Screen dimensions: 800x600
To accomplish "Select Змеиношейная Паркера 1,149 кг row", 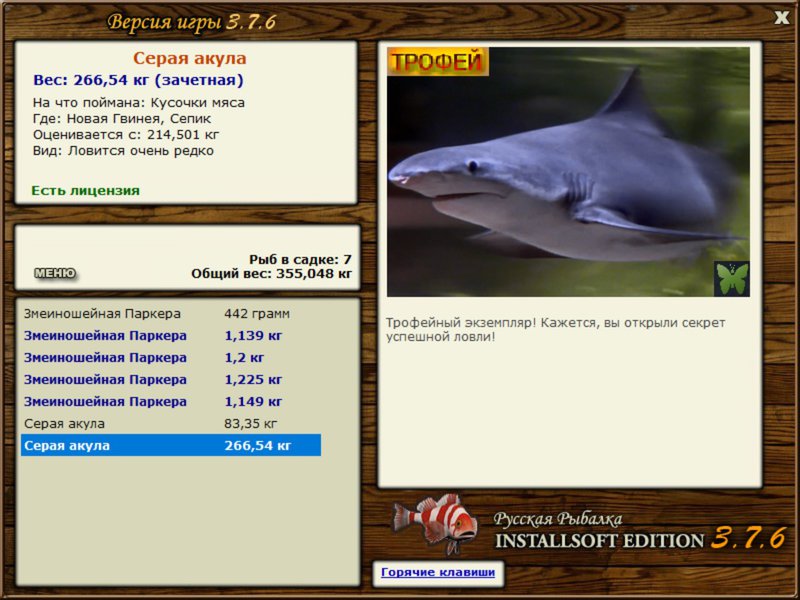I will pyautogui.click(x=171, y=402).
